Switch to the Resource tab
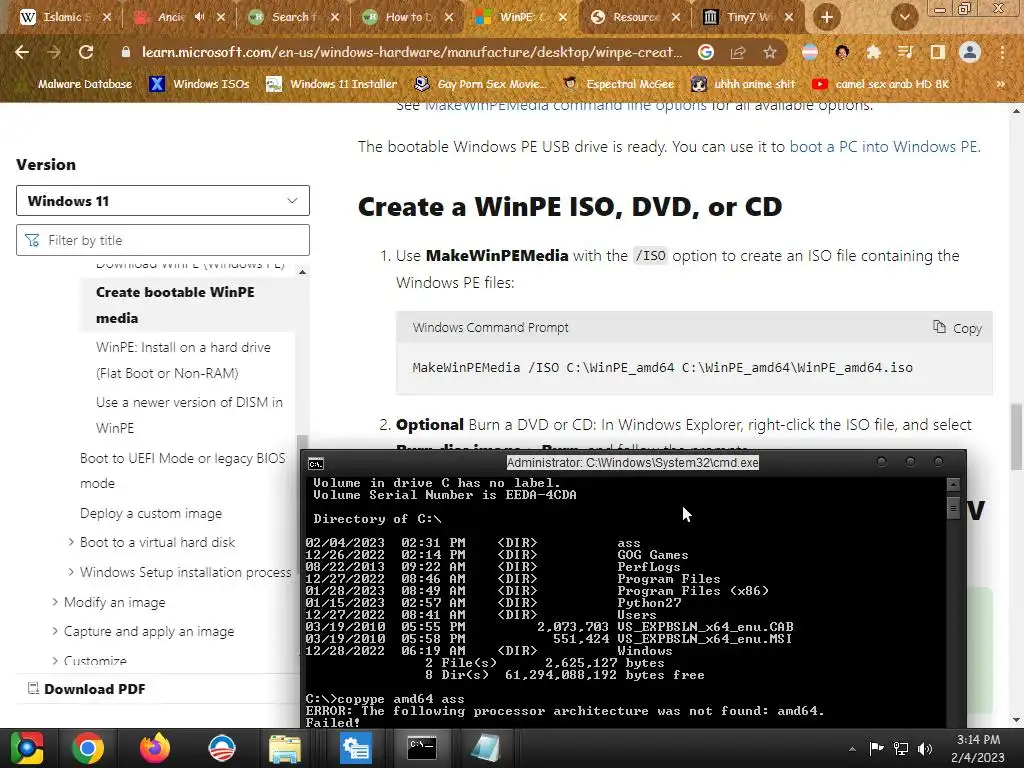The image size is (1024, 768). 635,17
